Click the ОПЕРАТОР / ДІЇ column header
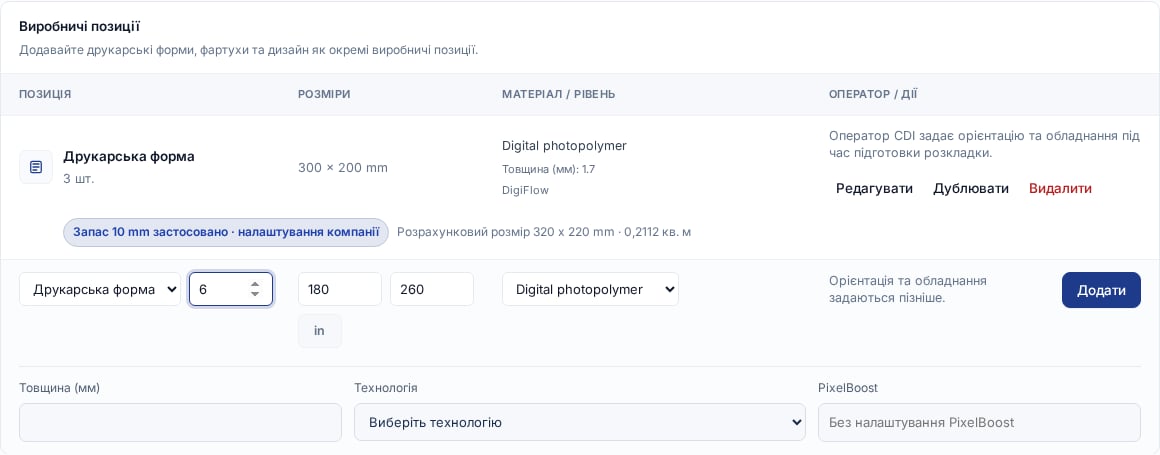Viewport: 1160px width, 455px height. pyautogui.click(x=874, y=95)
